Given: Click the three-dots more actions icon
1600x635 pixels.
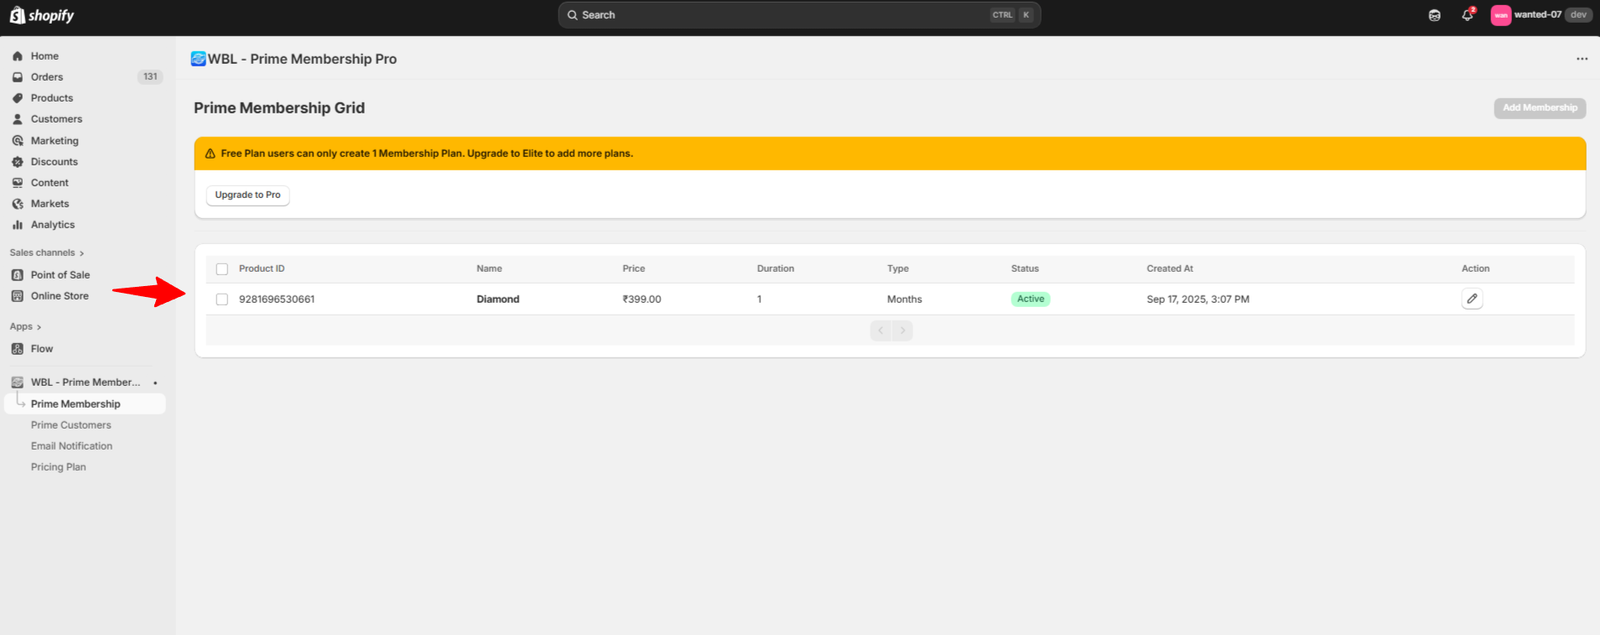Looking at the screenshot, I should [x=1581, y=59].
